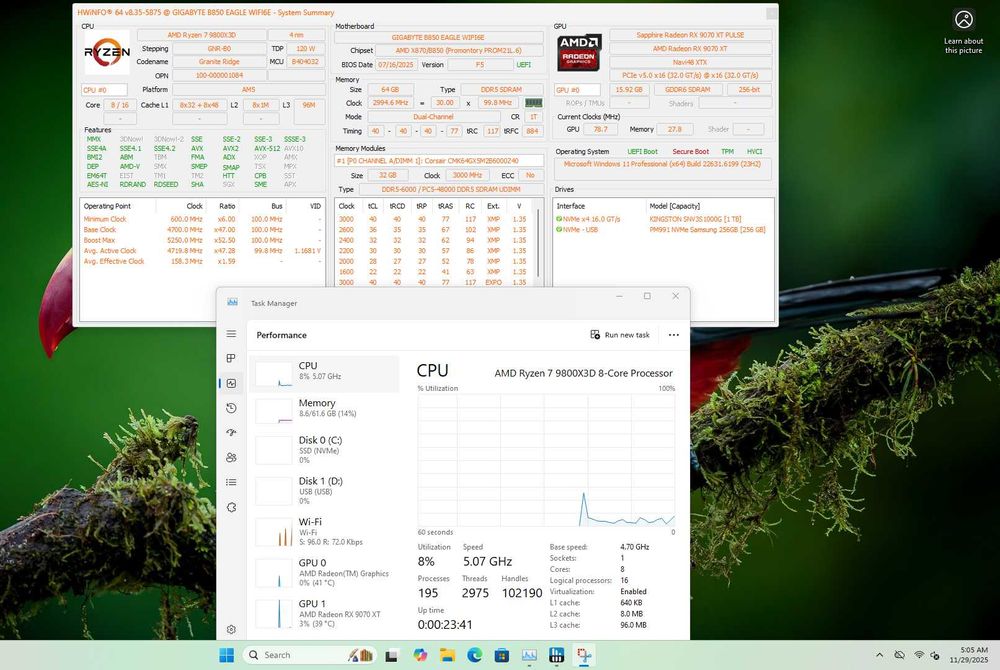Open the CPU #0 selector dropdown in HWiNFO

[x=104, y=90]
